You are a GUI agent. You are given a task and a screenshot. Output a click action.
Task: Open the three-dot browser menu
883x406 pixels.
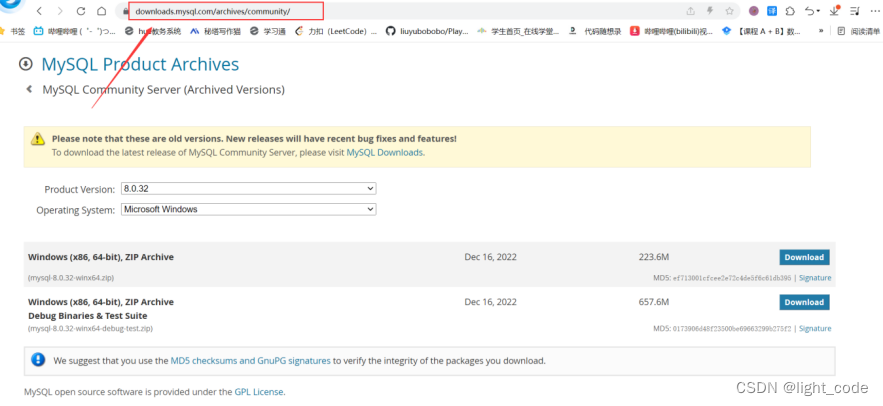874,11
